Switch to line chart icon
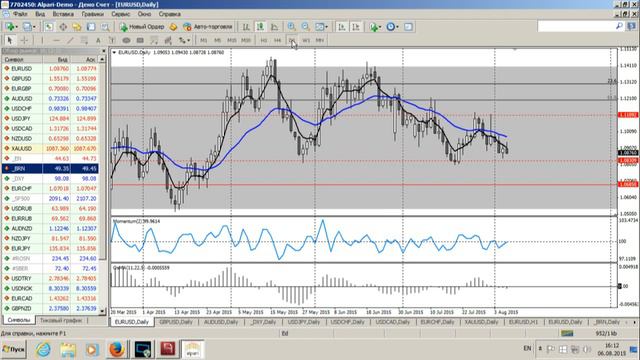The image size is (640, 360). (274, 27)
